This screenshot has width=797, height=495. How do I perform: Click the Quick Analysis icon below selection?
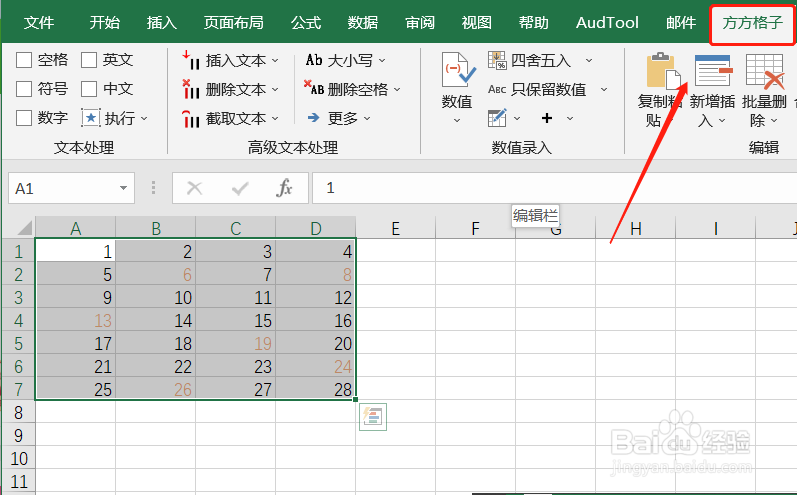coord(373,417)
